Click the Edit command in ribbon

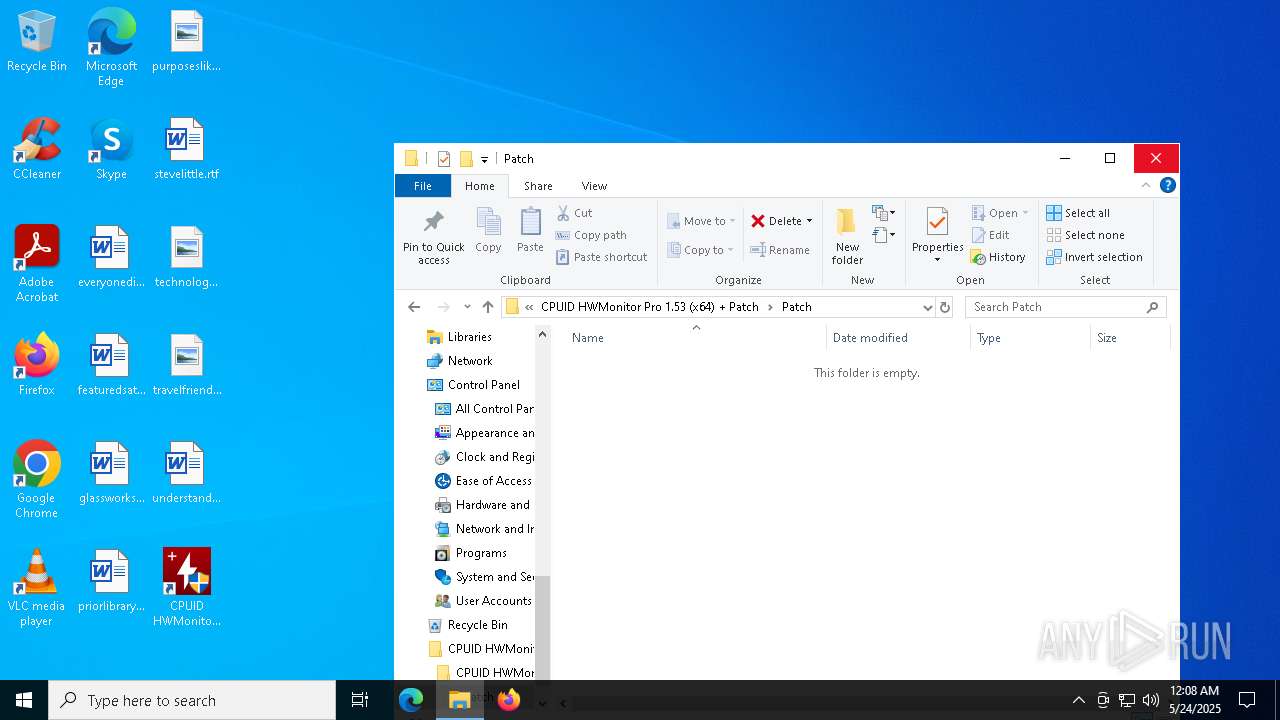coord(991,235)
